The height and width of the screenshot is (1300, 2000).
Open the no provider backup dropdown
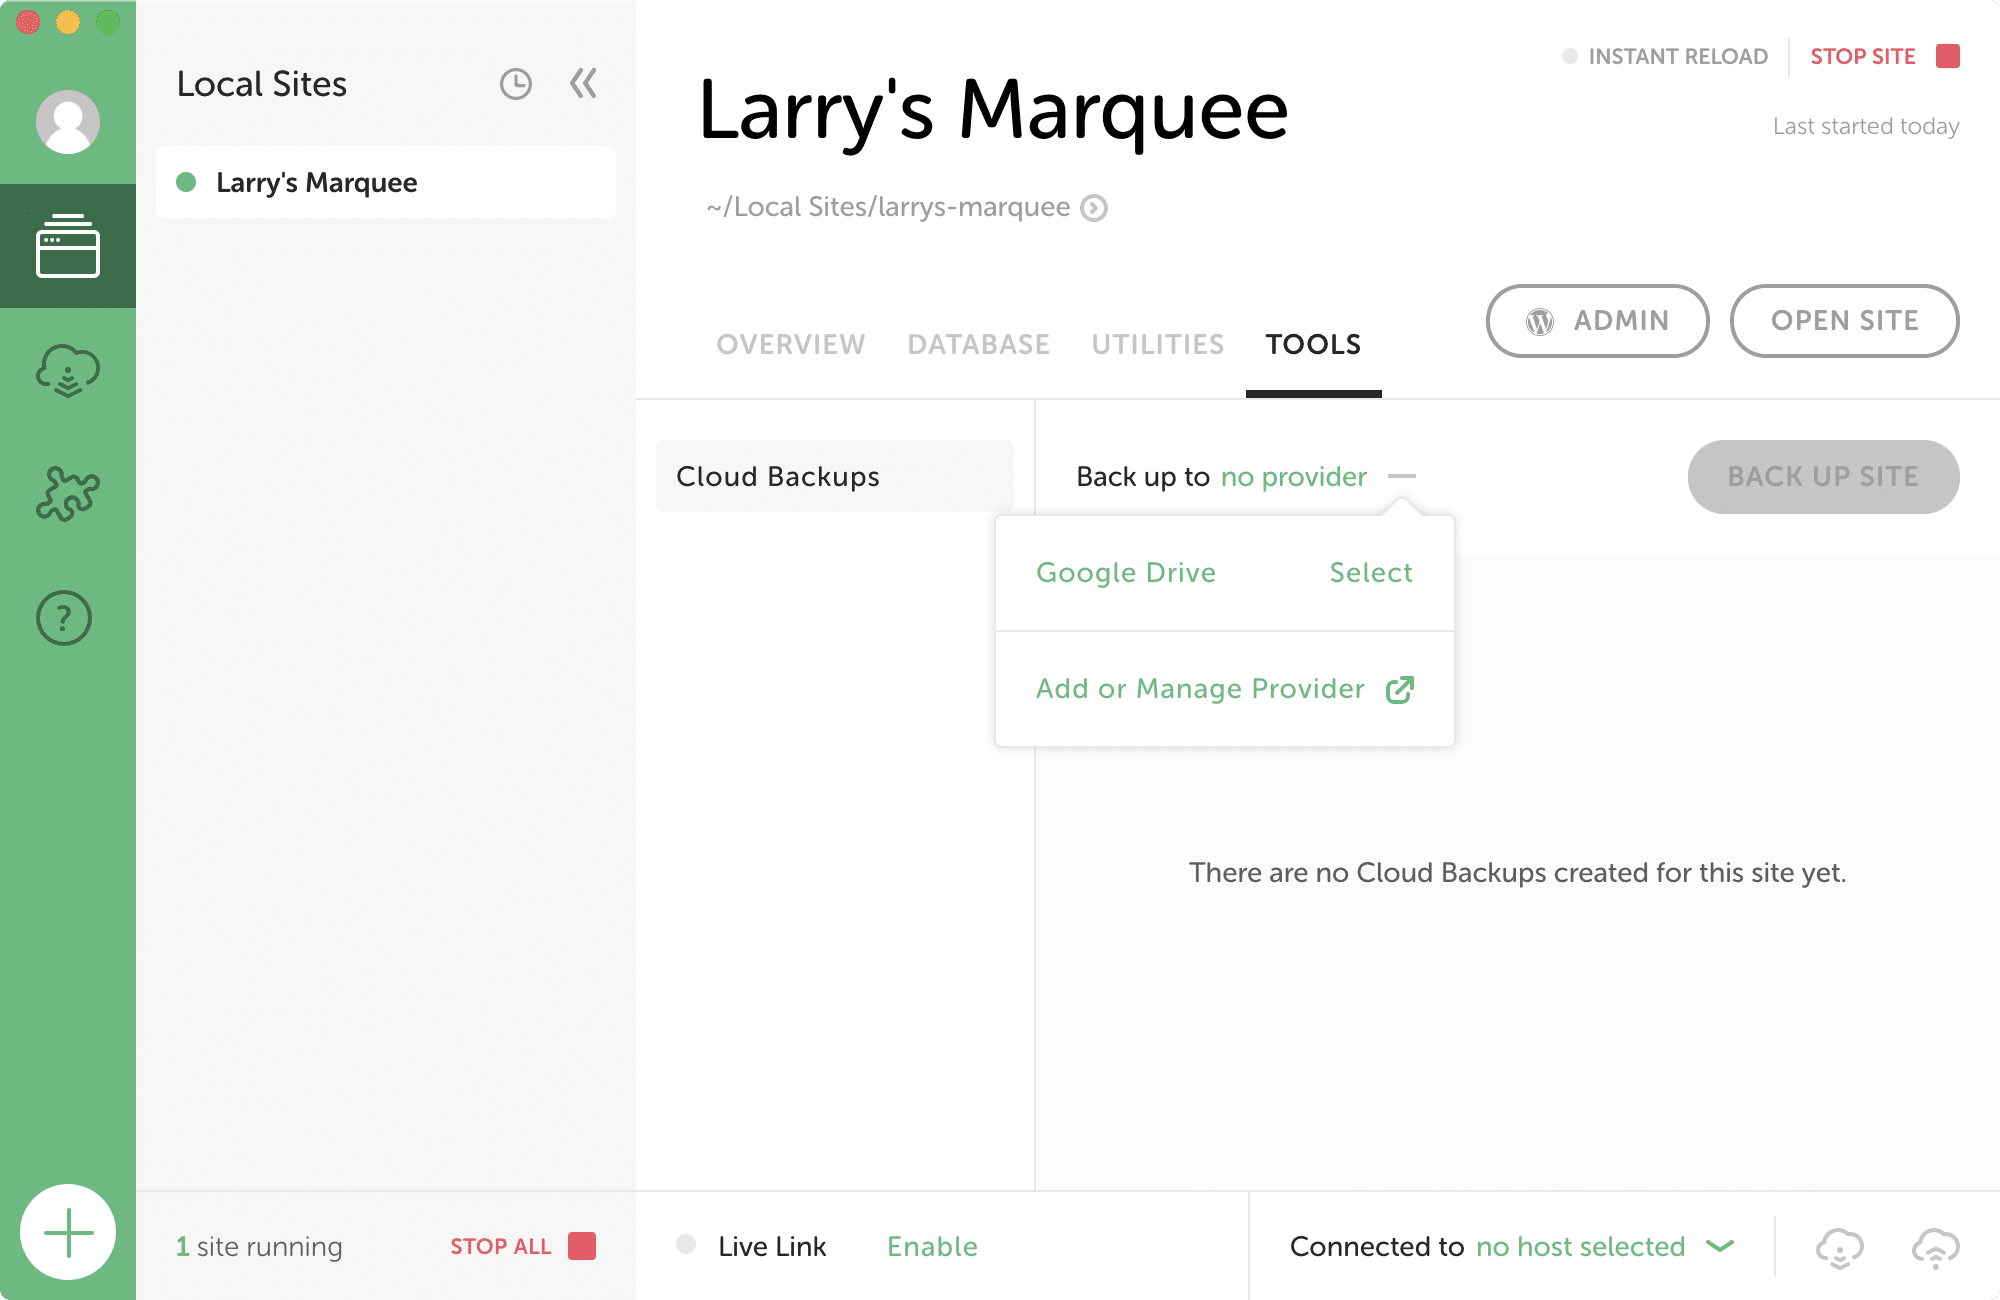[x=1294, y=477]
